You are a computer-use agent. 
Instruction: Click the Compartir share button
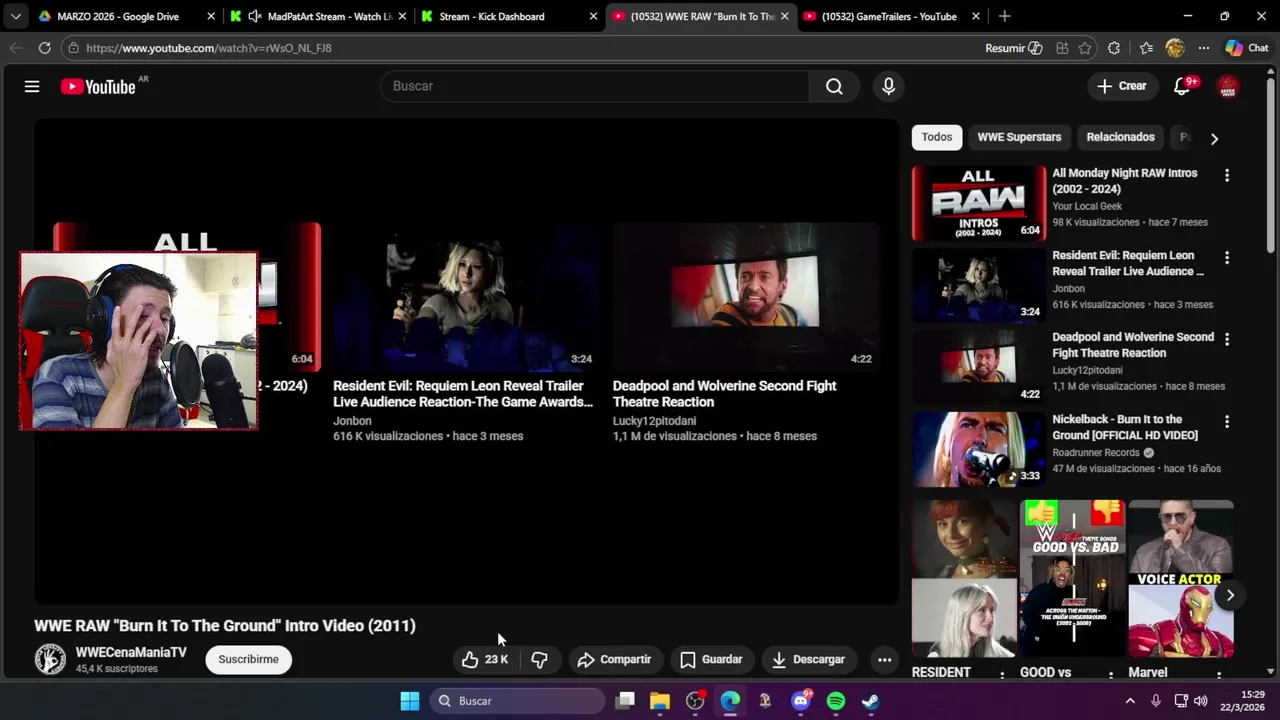tap(614, 659)
